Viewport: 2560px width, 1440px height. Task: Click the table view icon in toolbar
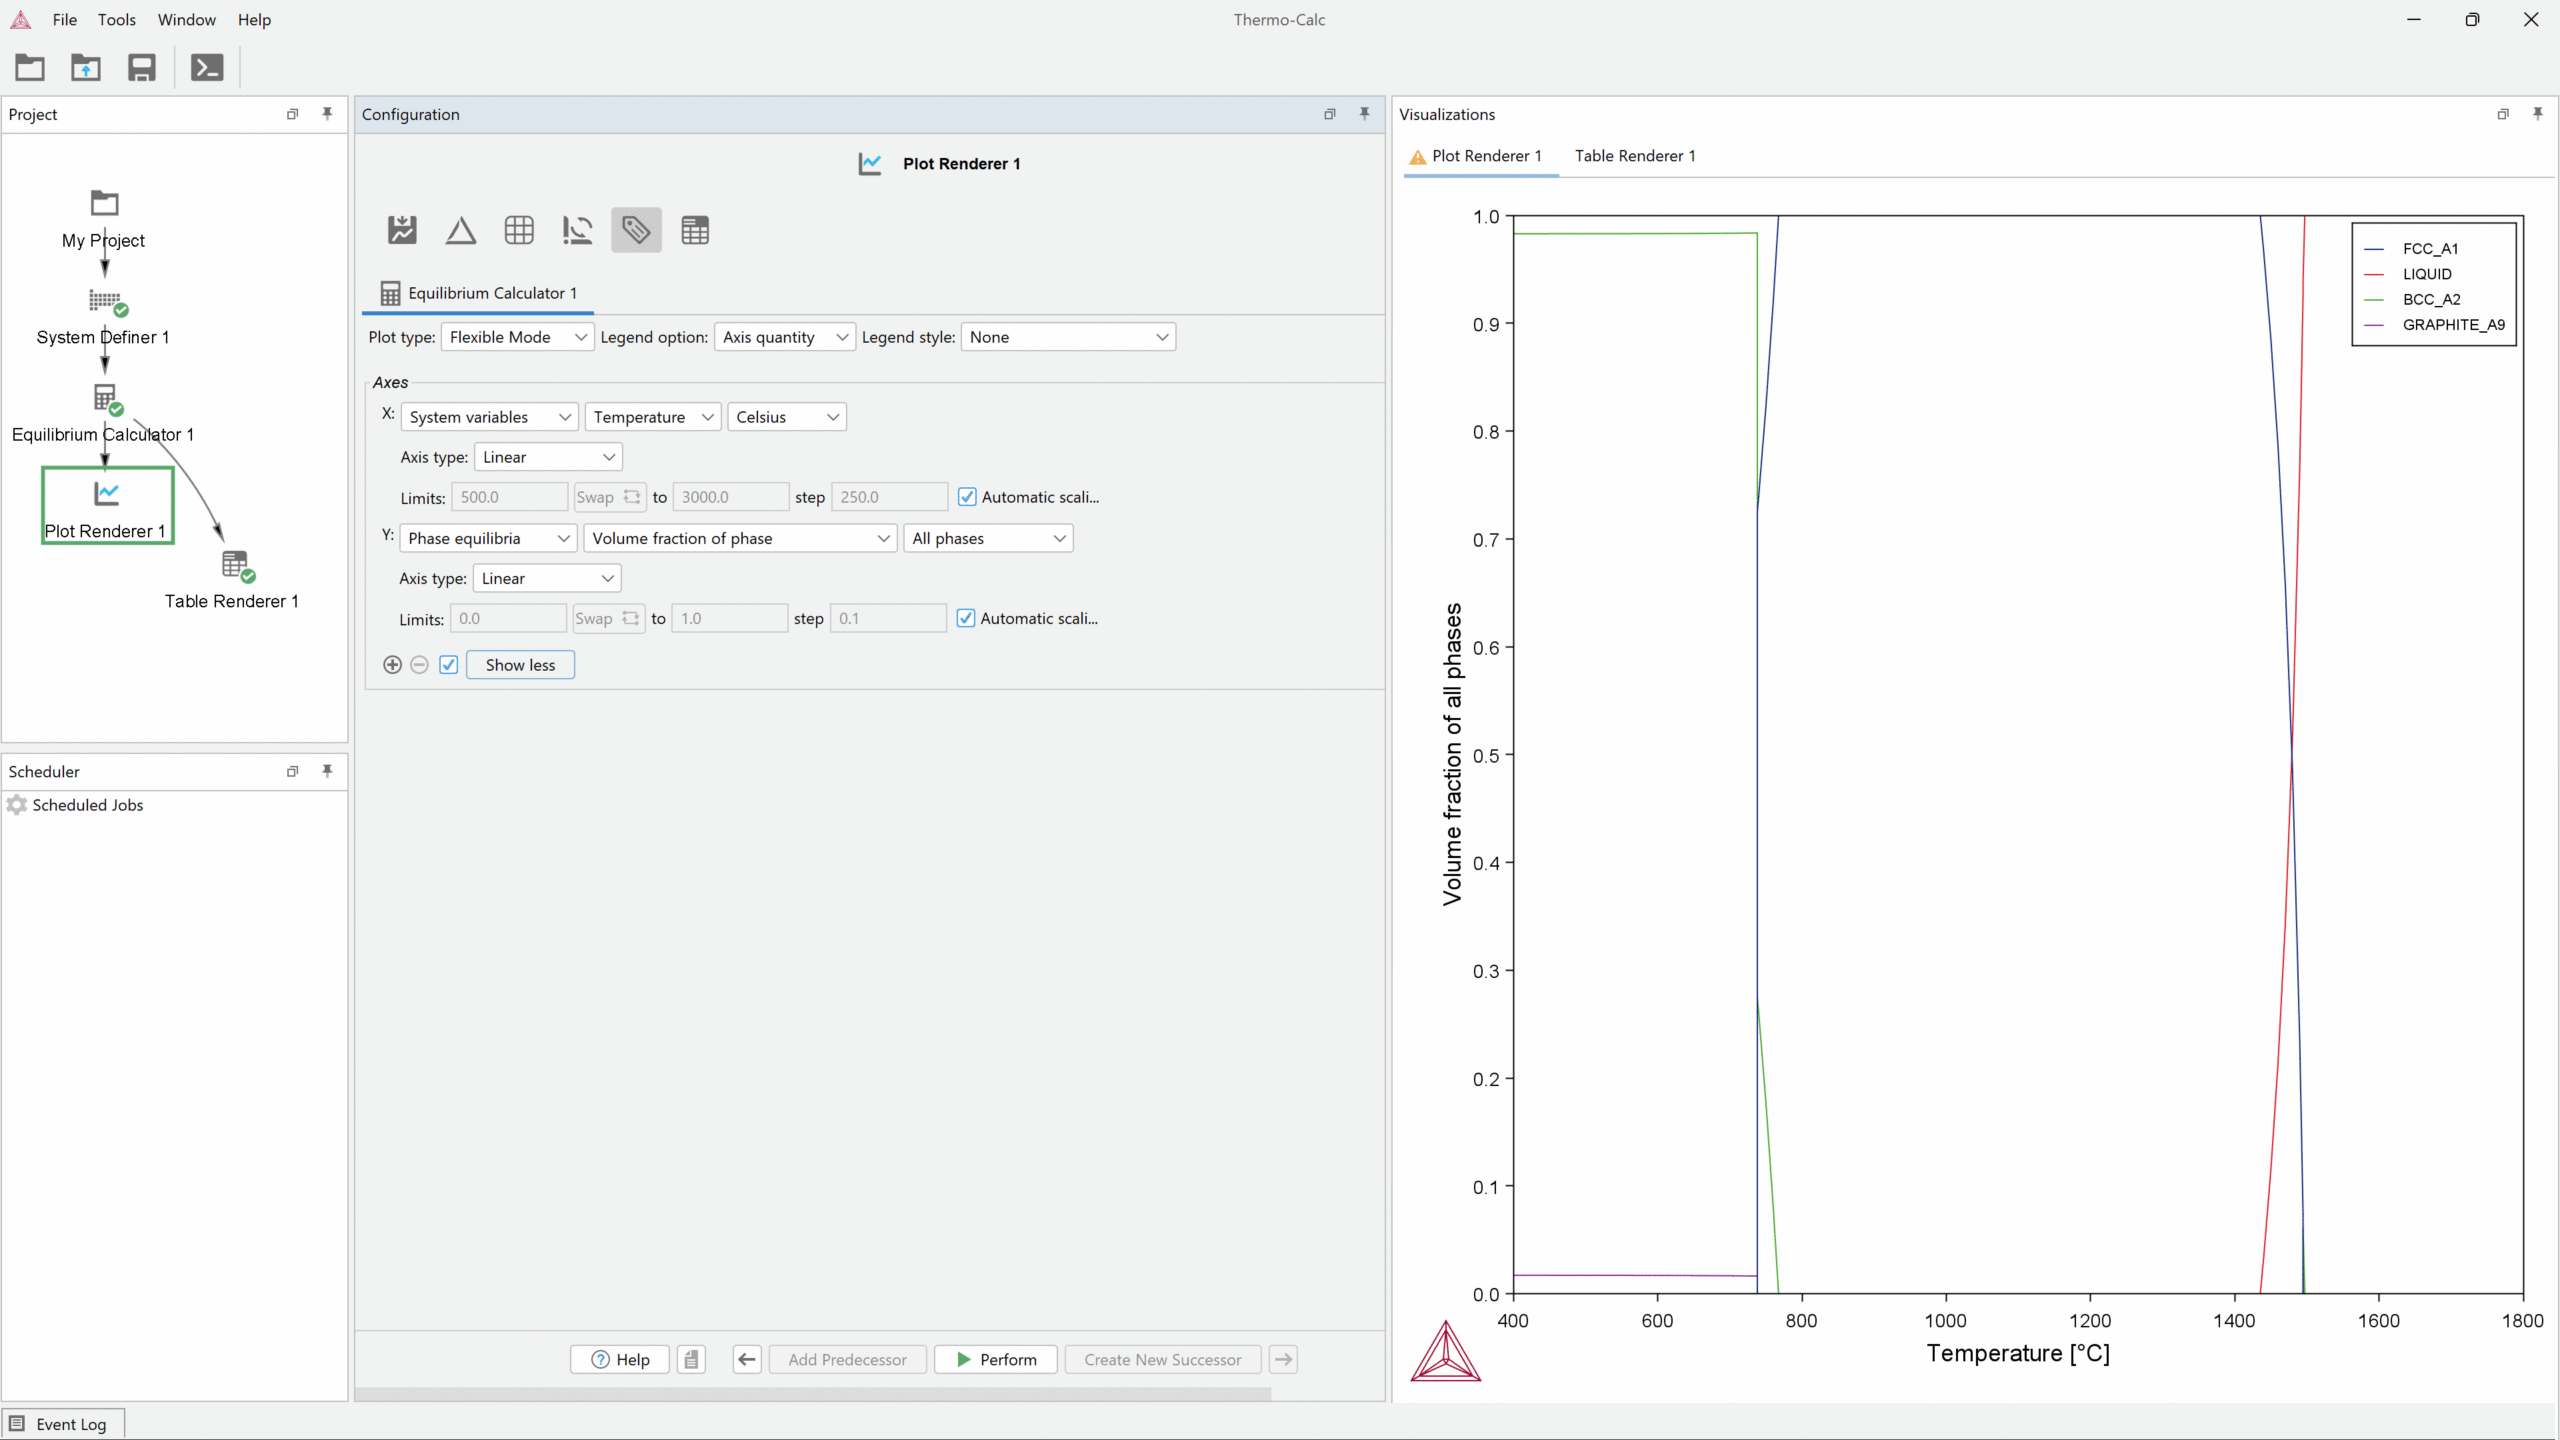tap(695, 230)
